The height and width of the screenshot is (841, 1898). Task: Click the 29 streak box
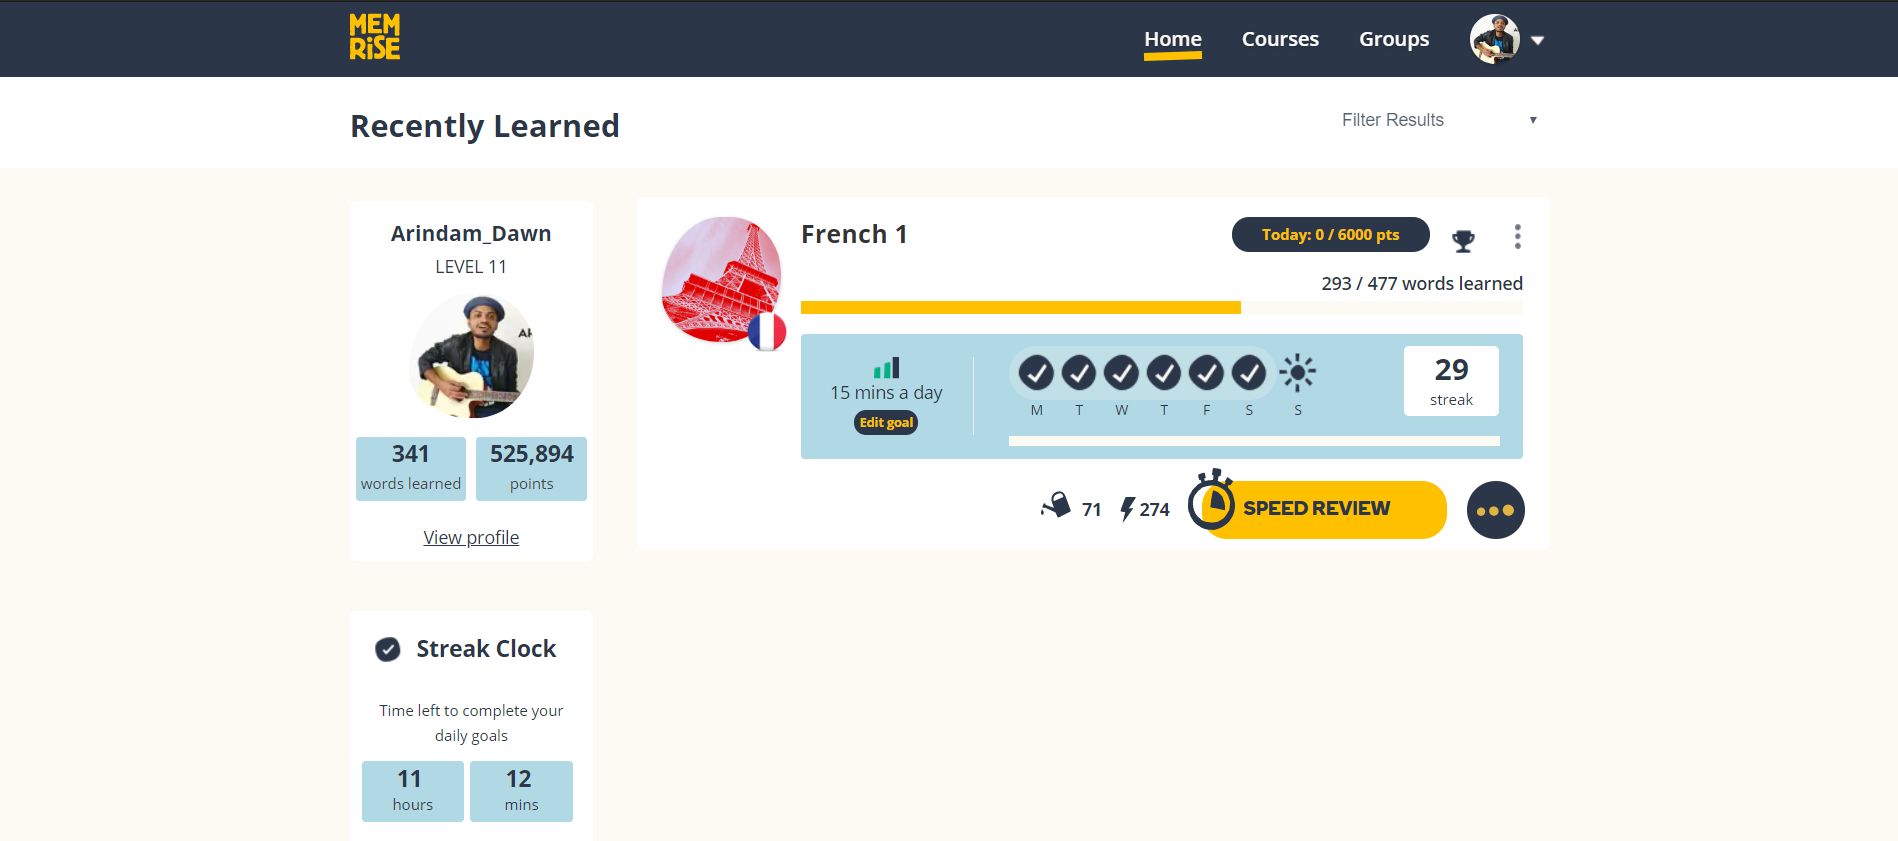[x=1451, y=381]
